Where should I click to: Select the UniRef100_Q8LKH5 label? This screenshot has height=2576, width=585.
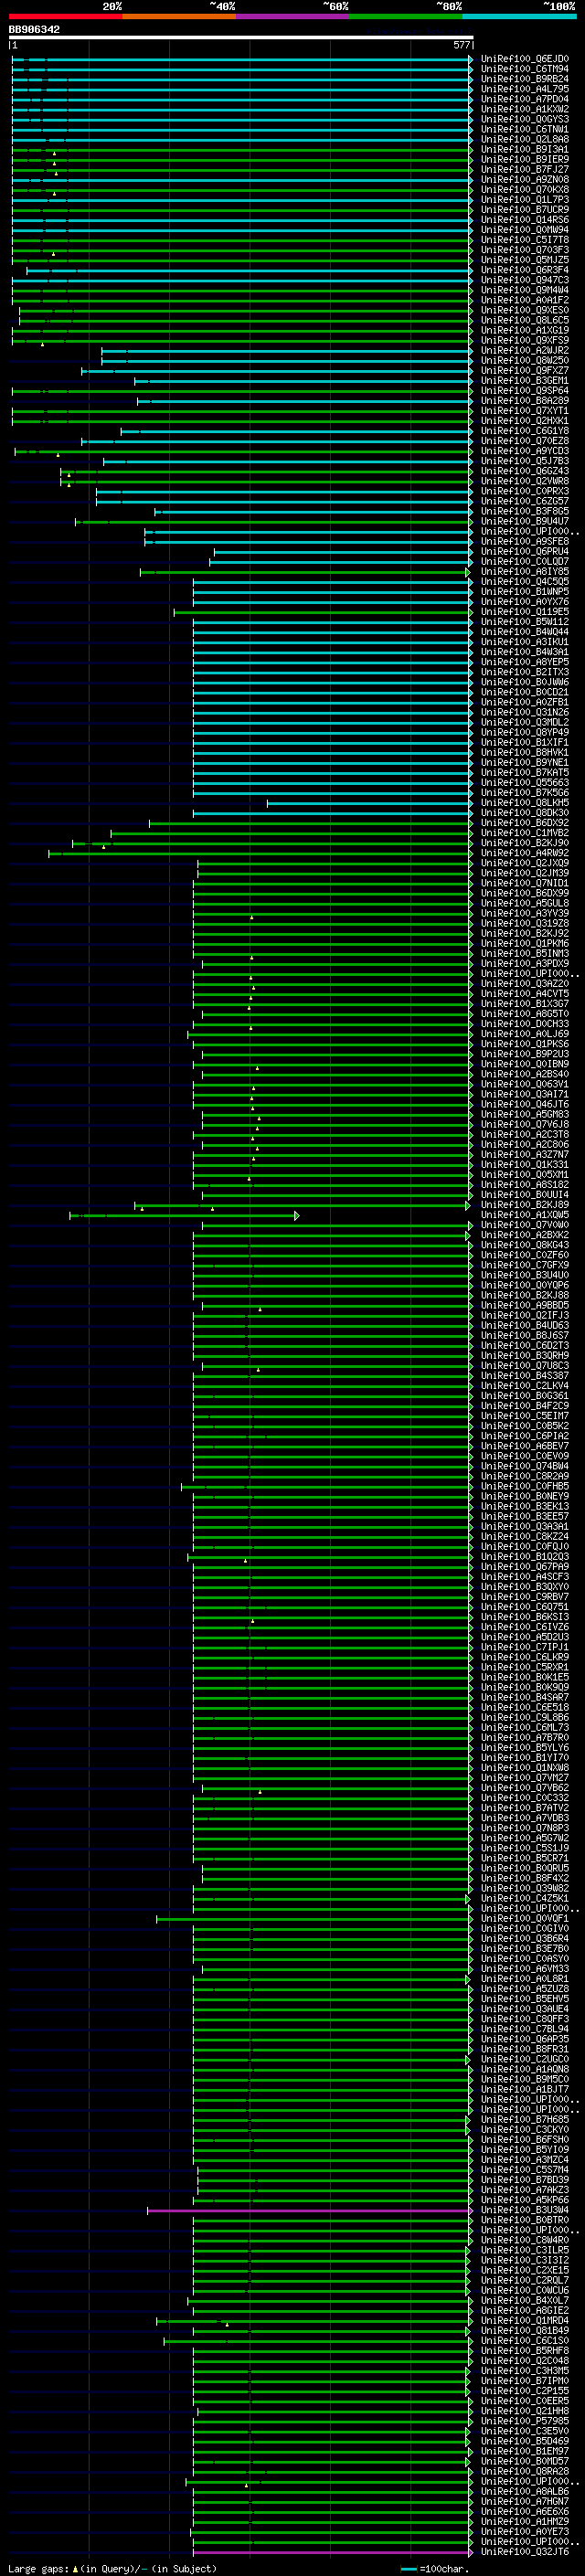525,802
